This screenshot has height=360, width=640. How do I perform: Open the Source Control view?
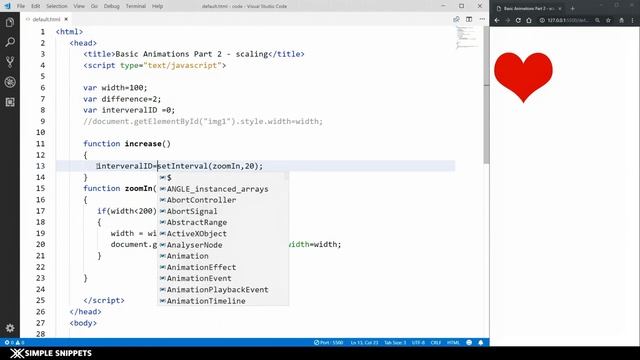[x=10, y=62]
